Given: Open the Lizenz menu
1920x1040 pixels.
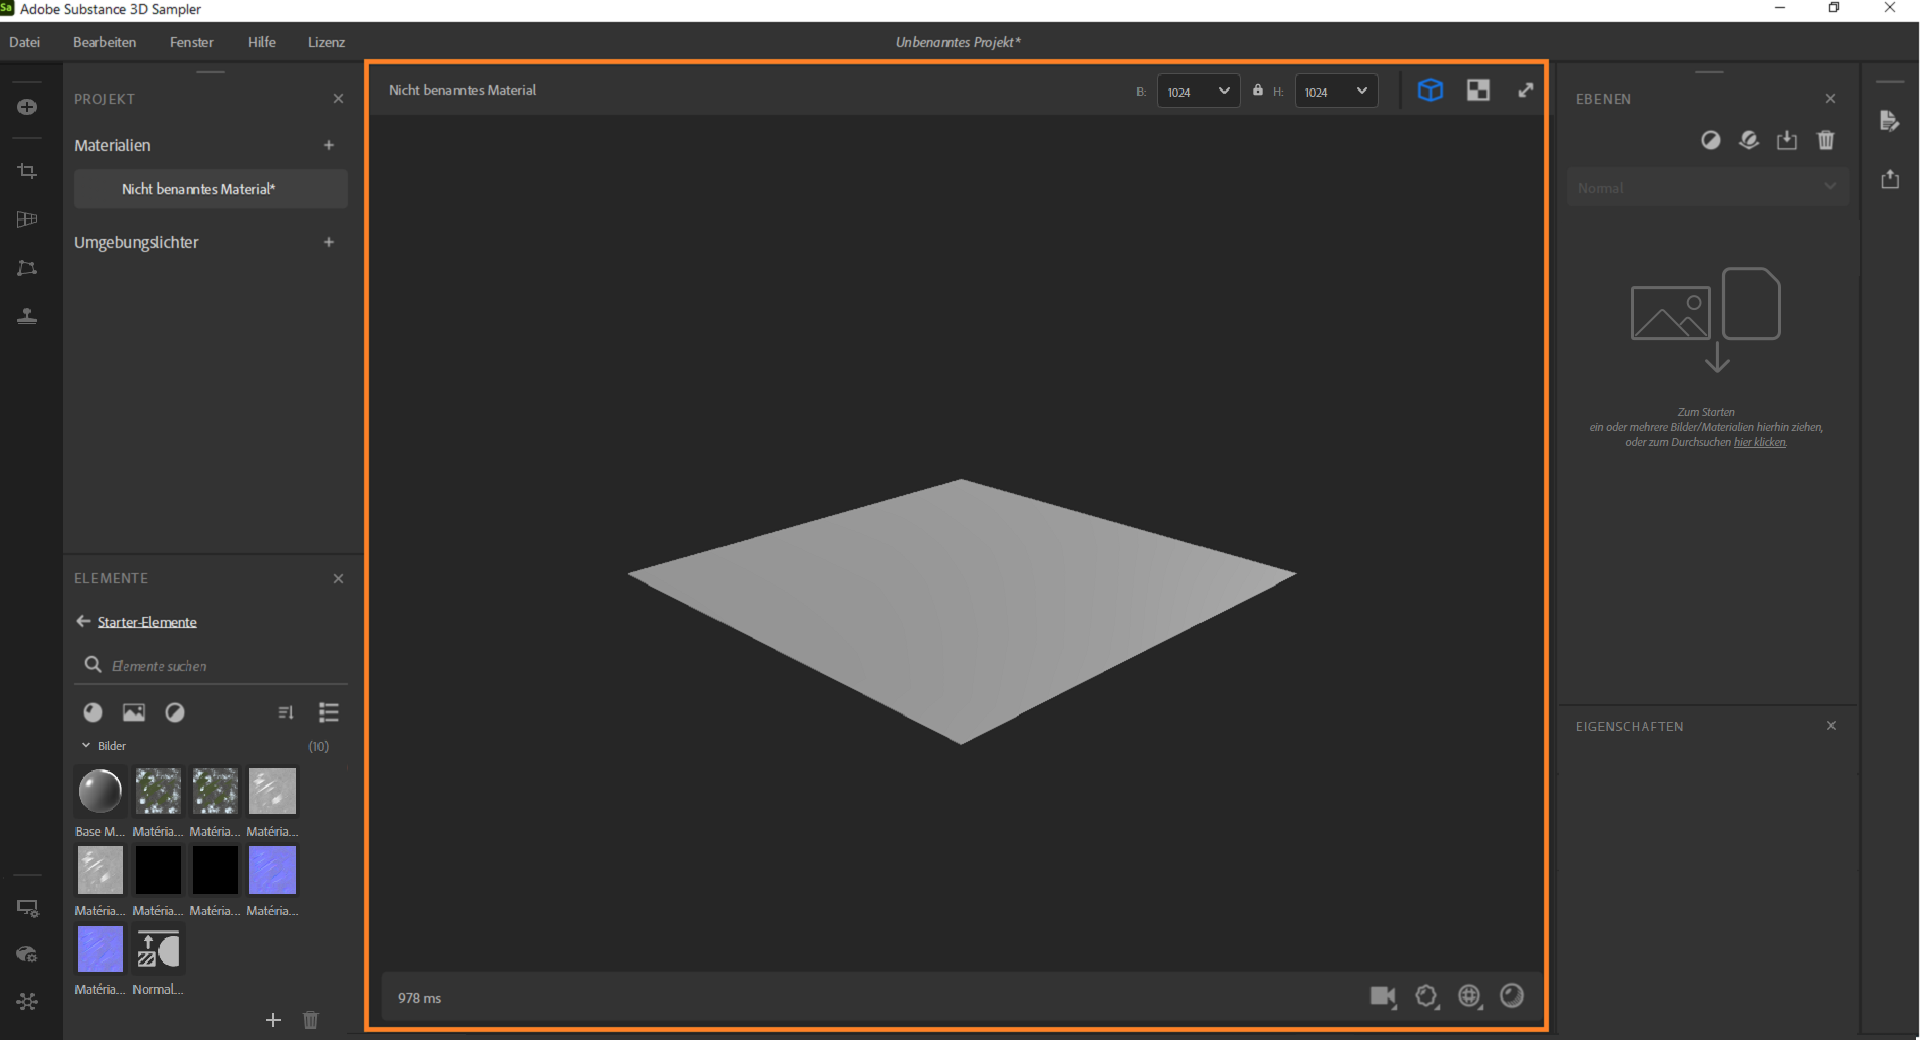Looking at the screenshot, I should (326, 42).
